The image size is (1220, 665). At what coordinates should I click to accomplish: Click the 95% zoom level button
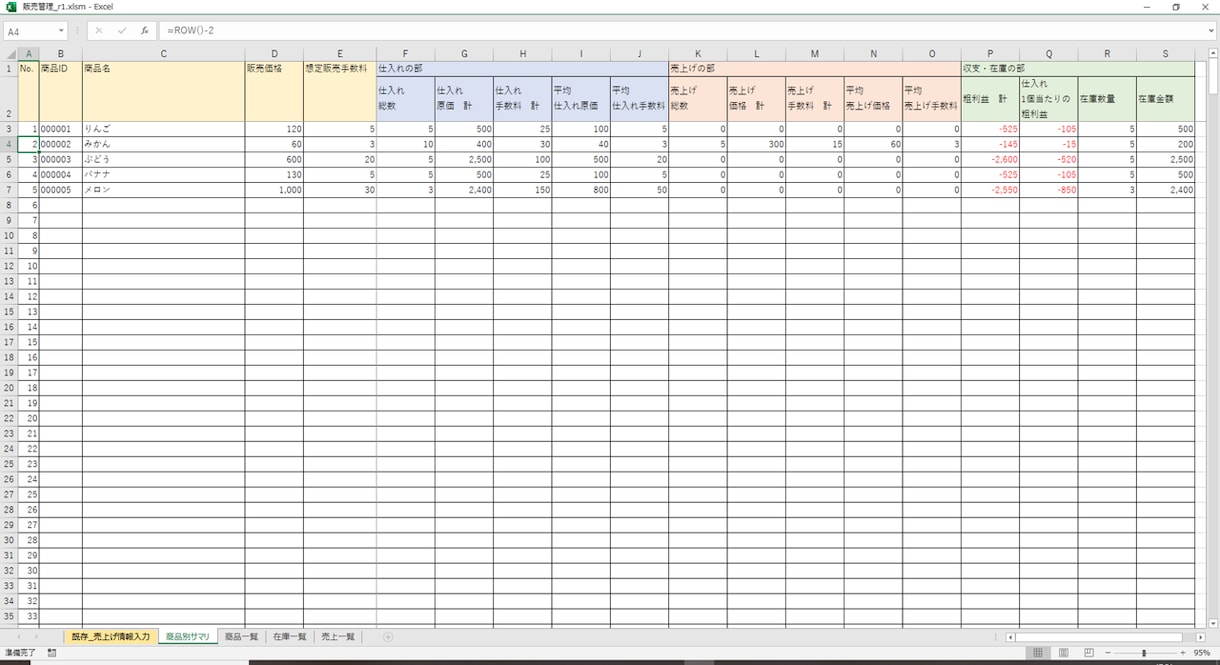pyautogui.click(x=1202, y=653)
